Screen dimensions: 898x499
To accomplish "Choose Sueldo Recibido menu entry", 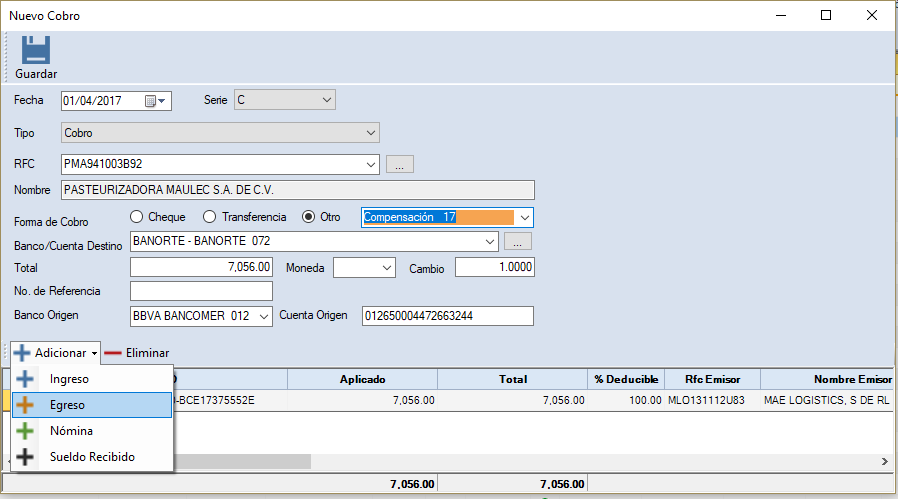I will click(92, 457).
